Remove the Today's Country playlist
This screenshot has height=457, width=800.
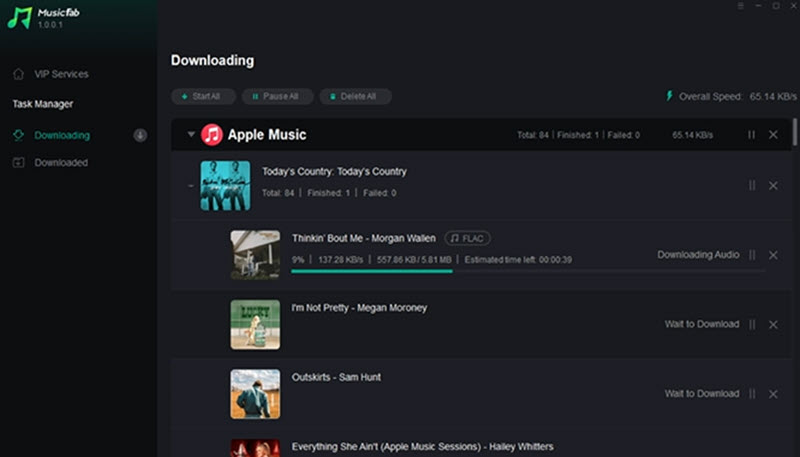pyautogui.click(x=773, y=186)
